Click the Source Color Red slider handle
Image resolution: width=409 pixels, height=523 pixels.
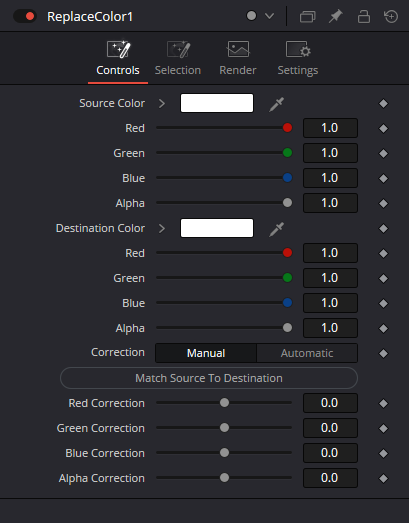coord(287,128)
